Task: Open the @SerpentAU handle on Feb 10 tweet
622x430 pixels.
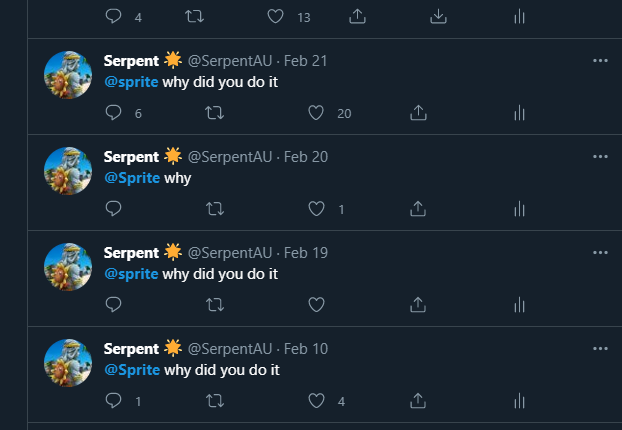Action: 229,349
